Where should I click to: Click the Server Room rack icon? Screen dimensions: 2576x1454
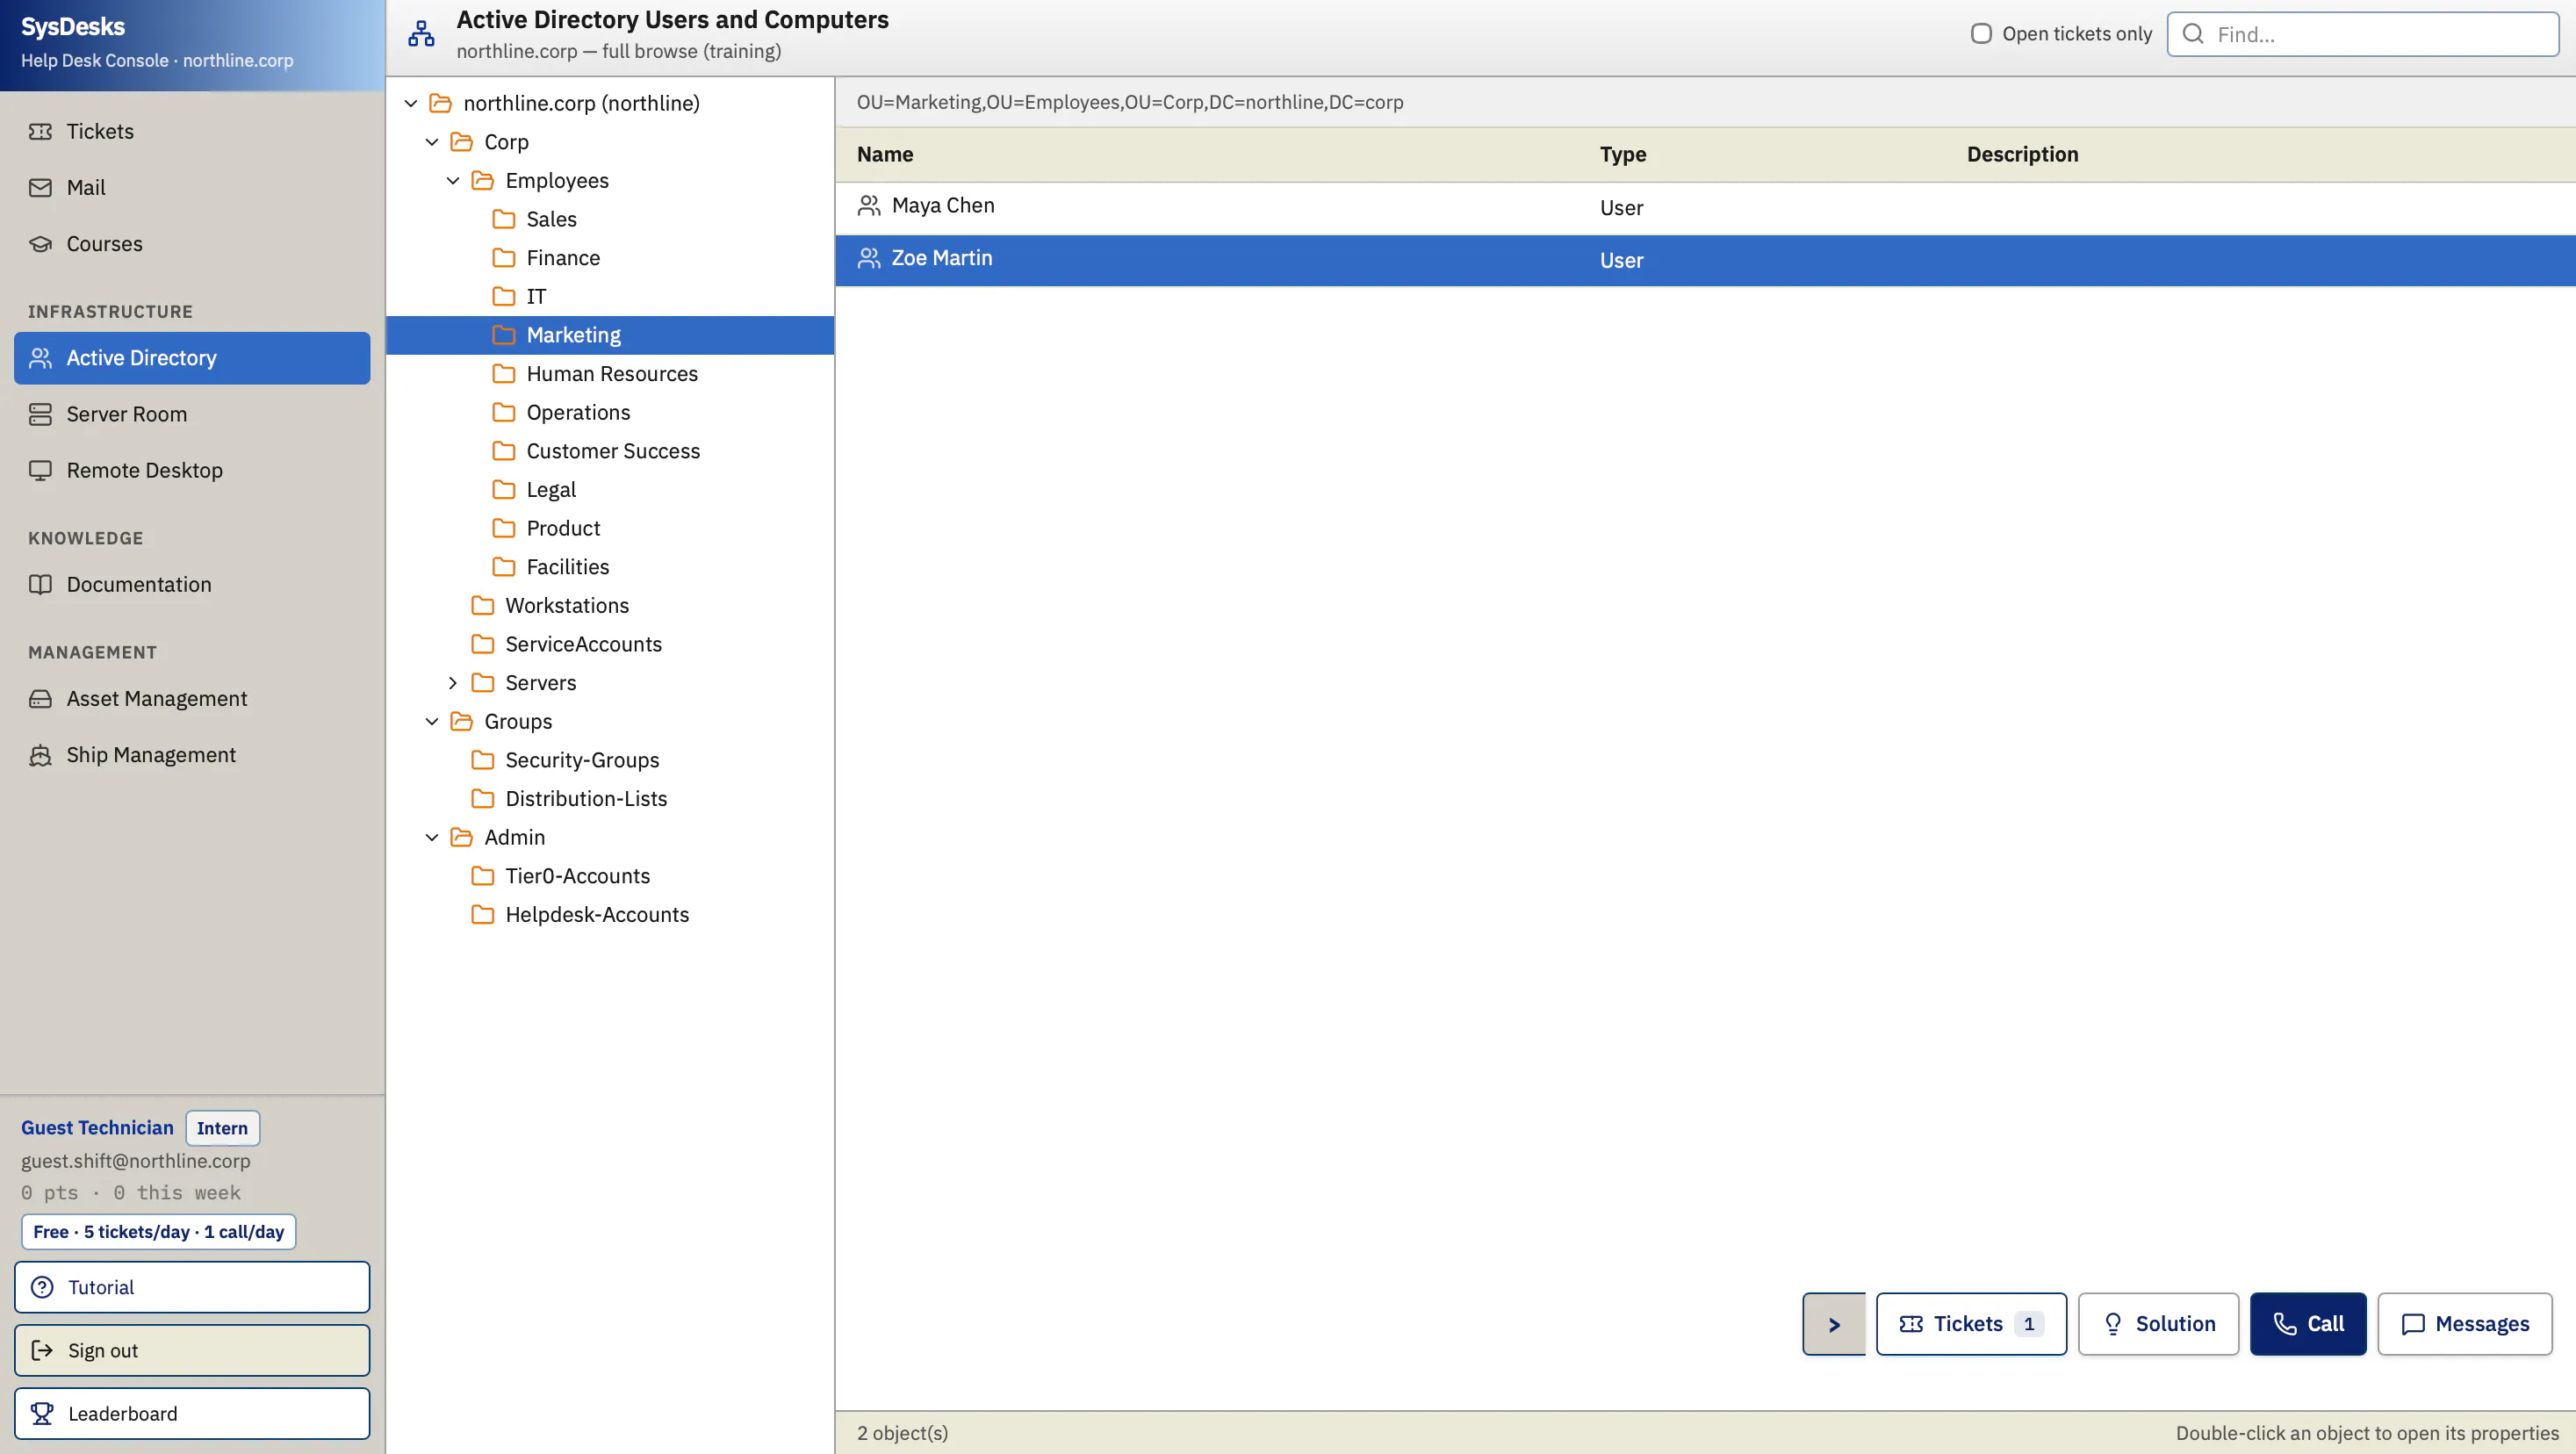pyautogui.click(x=40, y=414)
